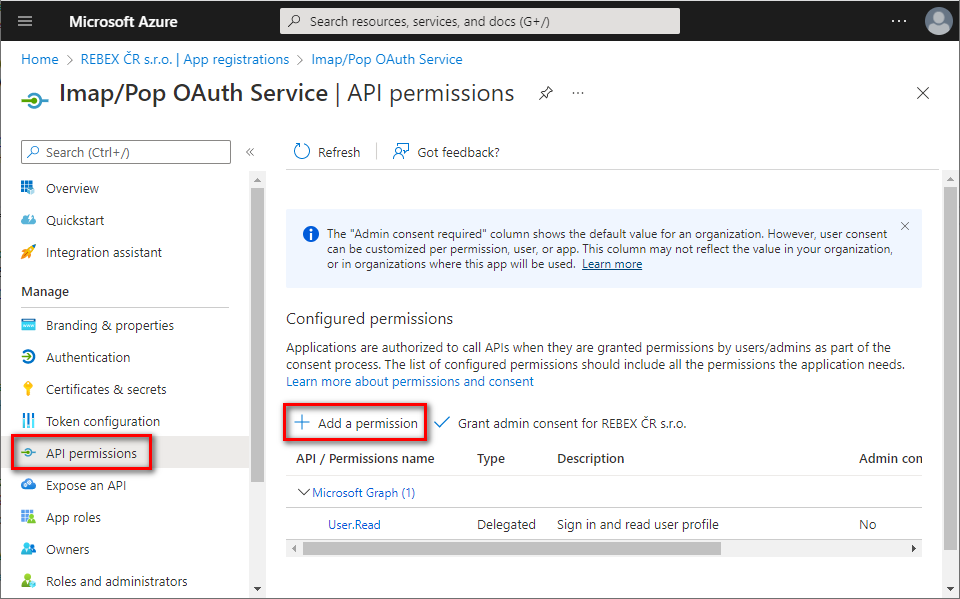Open the User.Read permission link

click(354, 524)
